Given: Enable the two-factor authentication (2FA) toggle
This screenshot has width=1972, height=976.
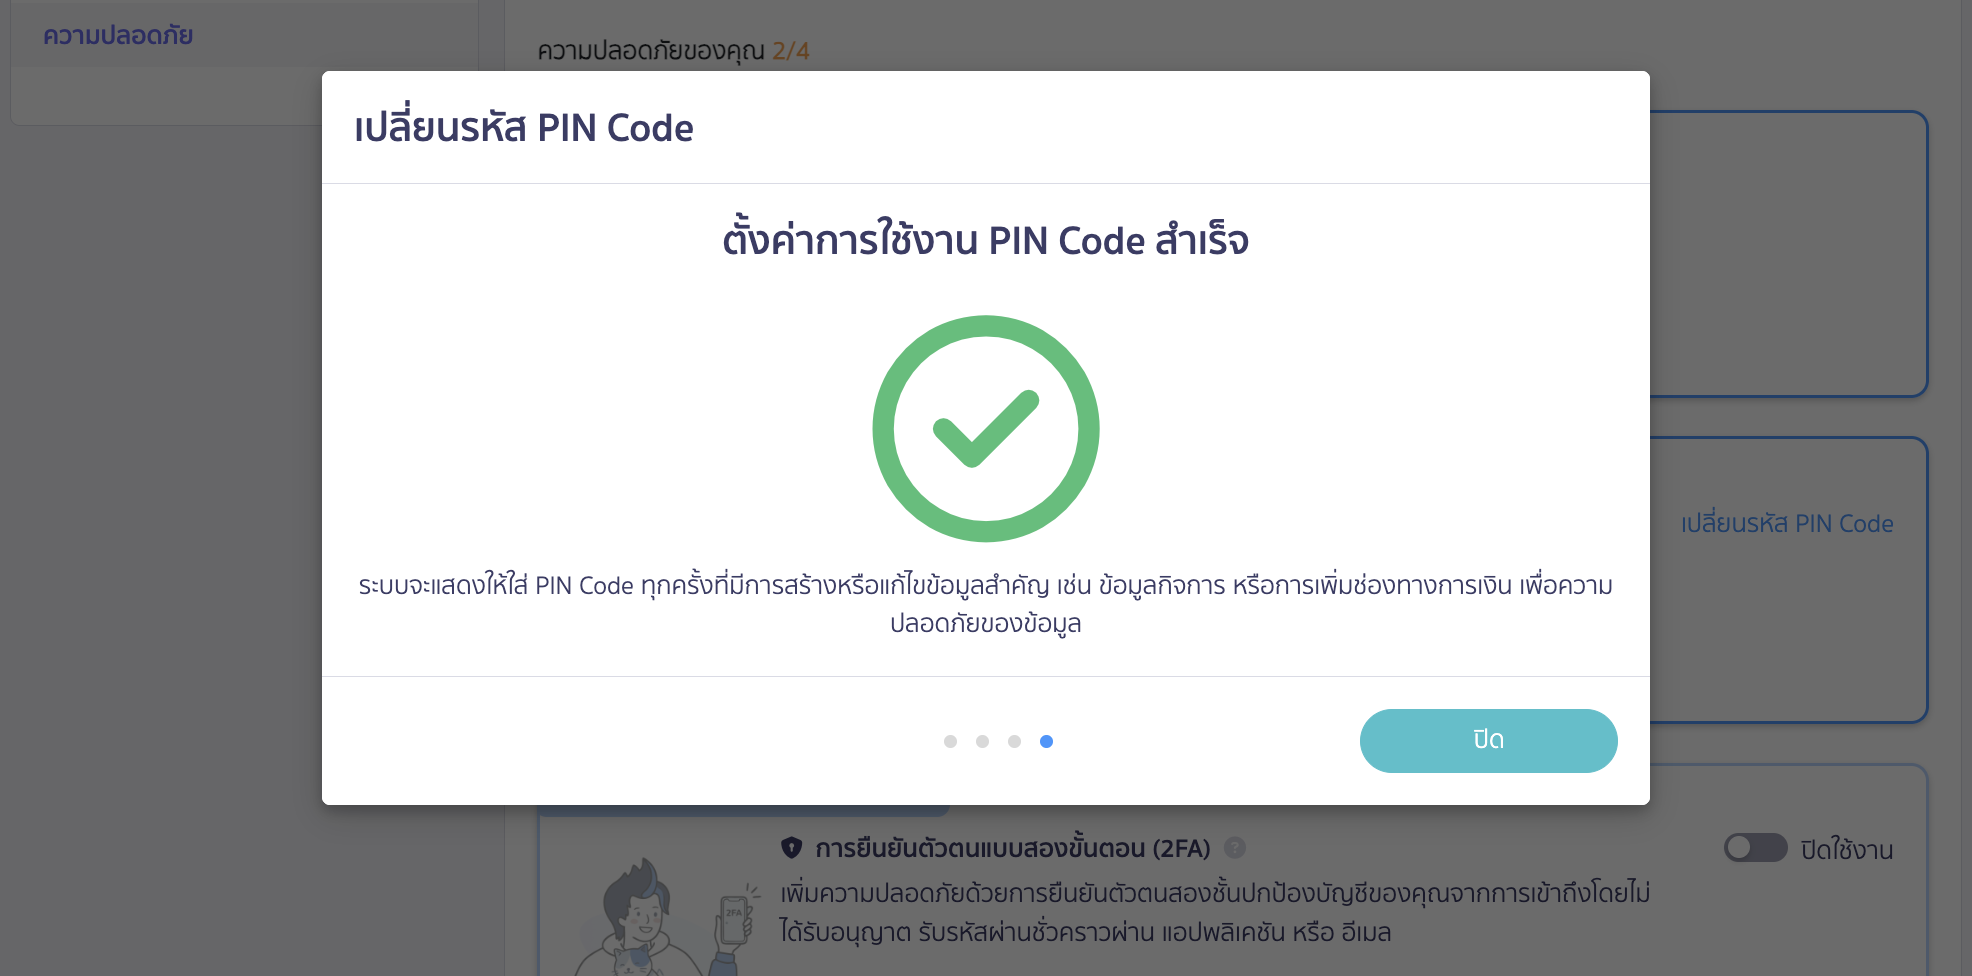Looking at the screenshot, I should pos(1757,848).
